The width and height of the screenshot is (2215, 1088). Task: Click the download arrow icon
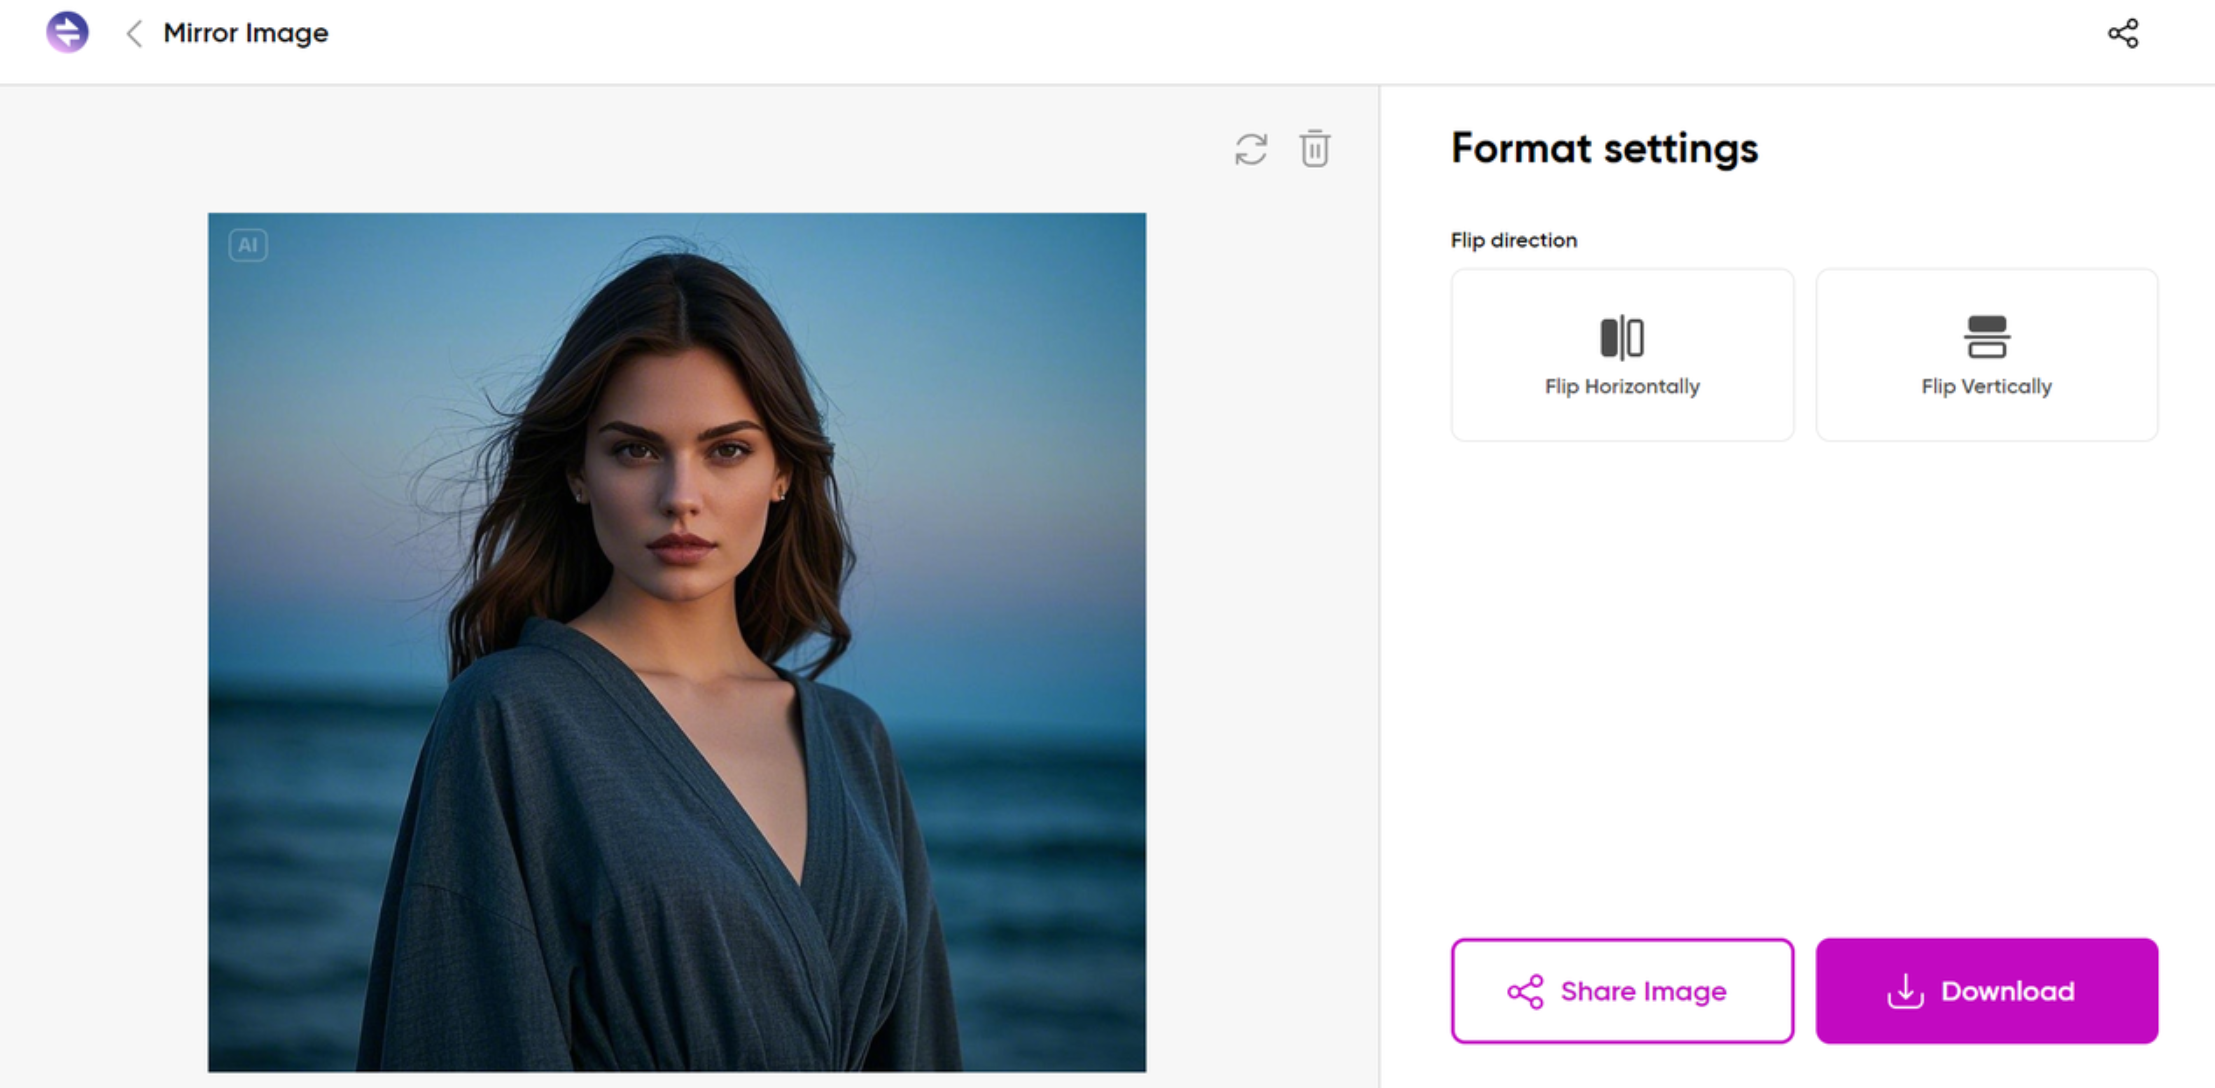click(1905, 991)
